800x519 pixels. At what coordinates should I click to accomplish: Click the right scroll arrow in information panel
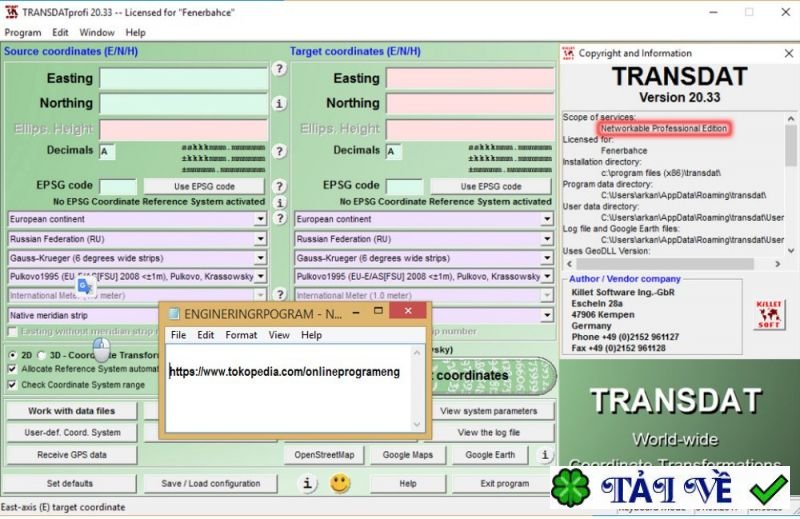coord(778,264)
